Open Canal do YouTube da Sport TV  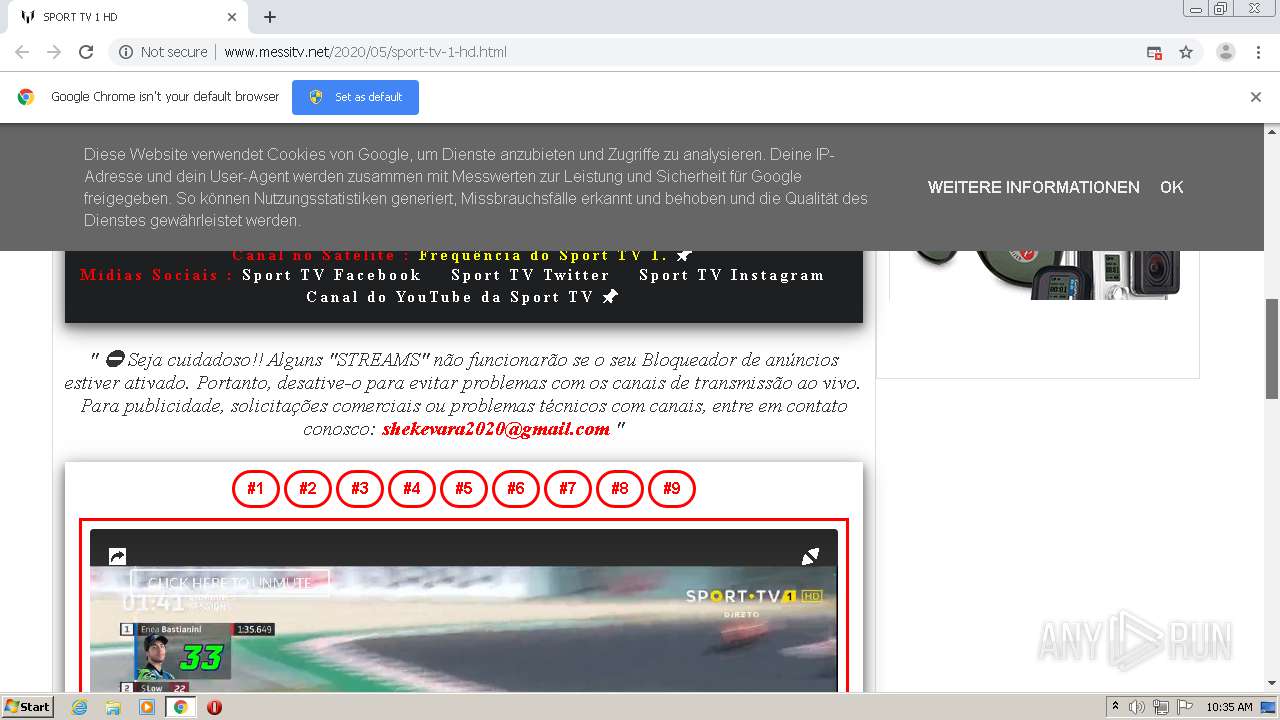point(450,297)
